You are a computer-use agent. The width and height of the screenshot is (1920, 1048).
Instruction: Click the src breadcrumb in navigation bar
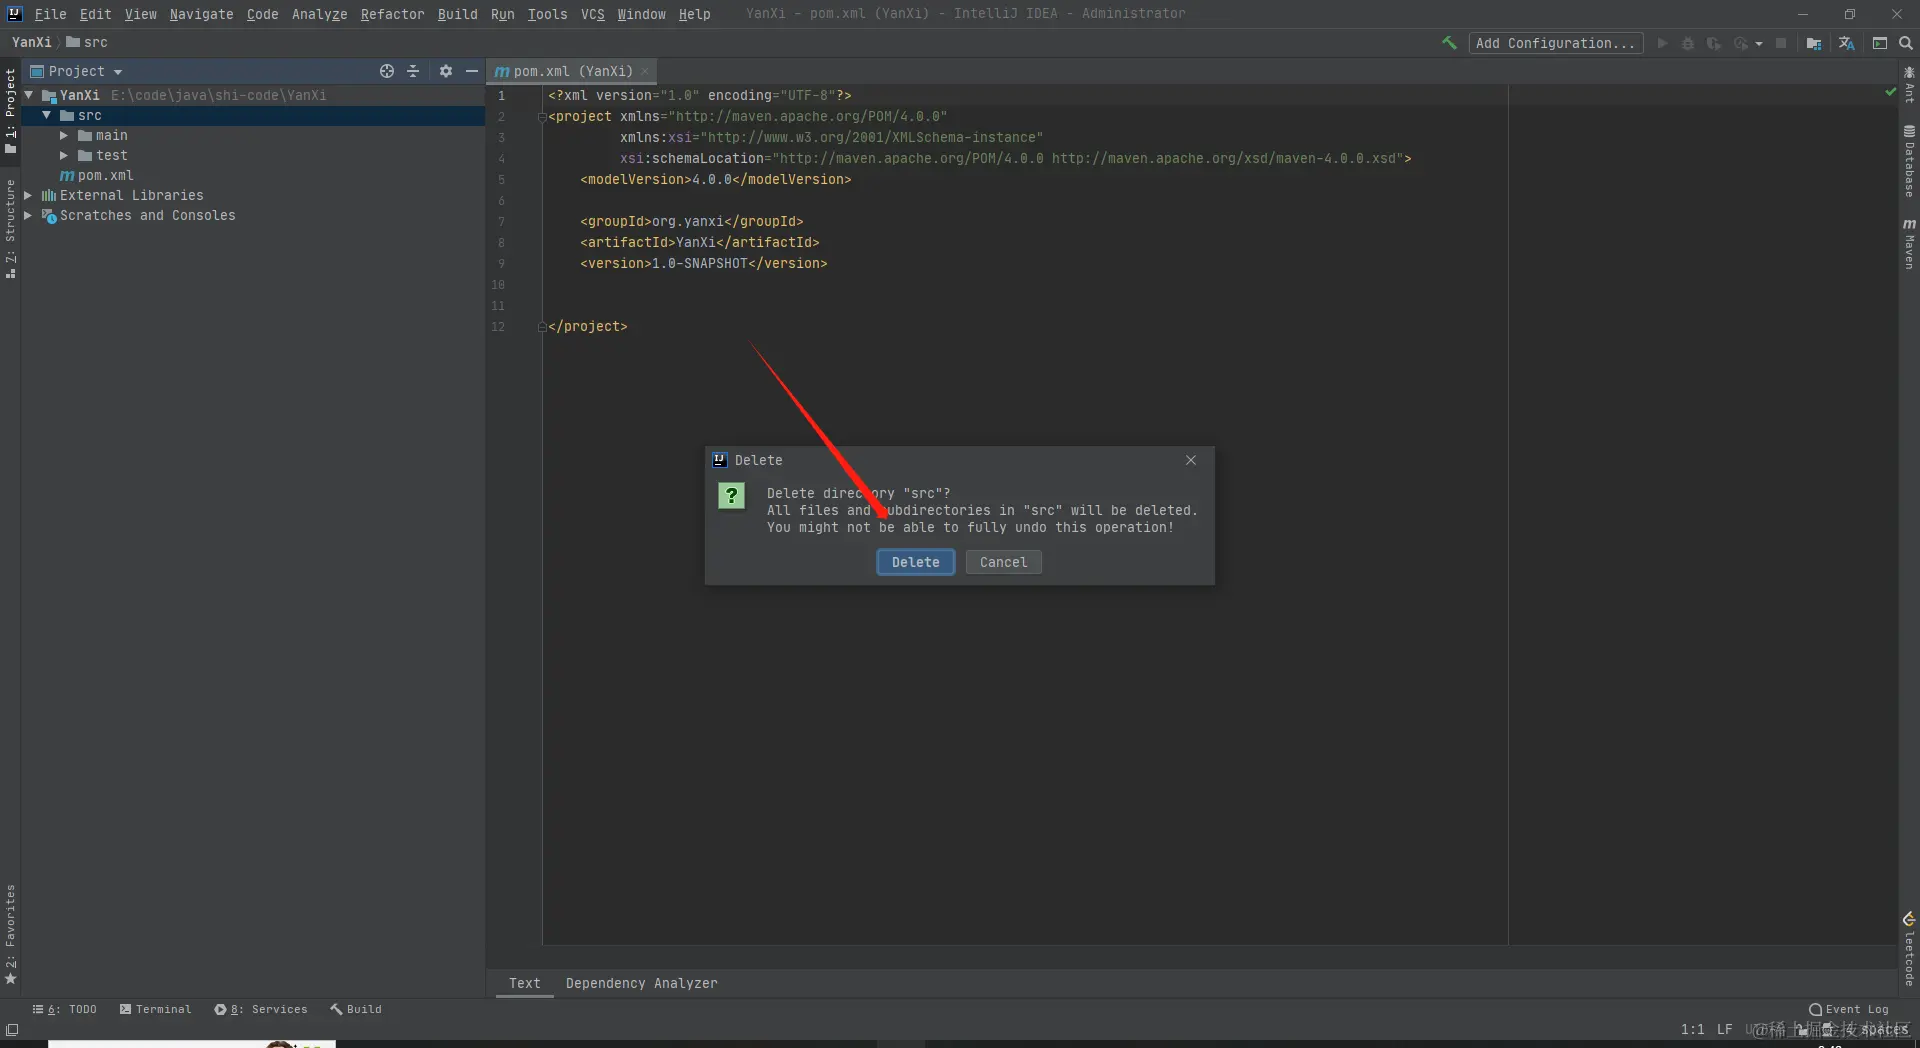pyautogui.click(x=87, y=42)
